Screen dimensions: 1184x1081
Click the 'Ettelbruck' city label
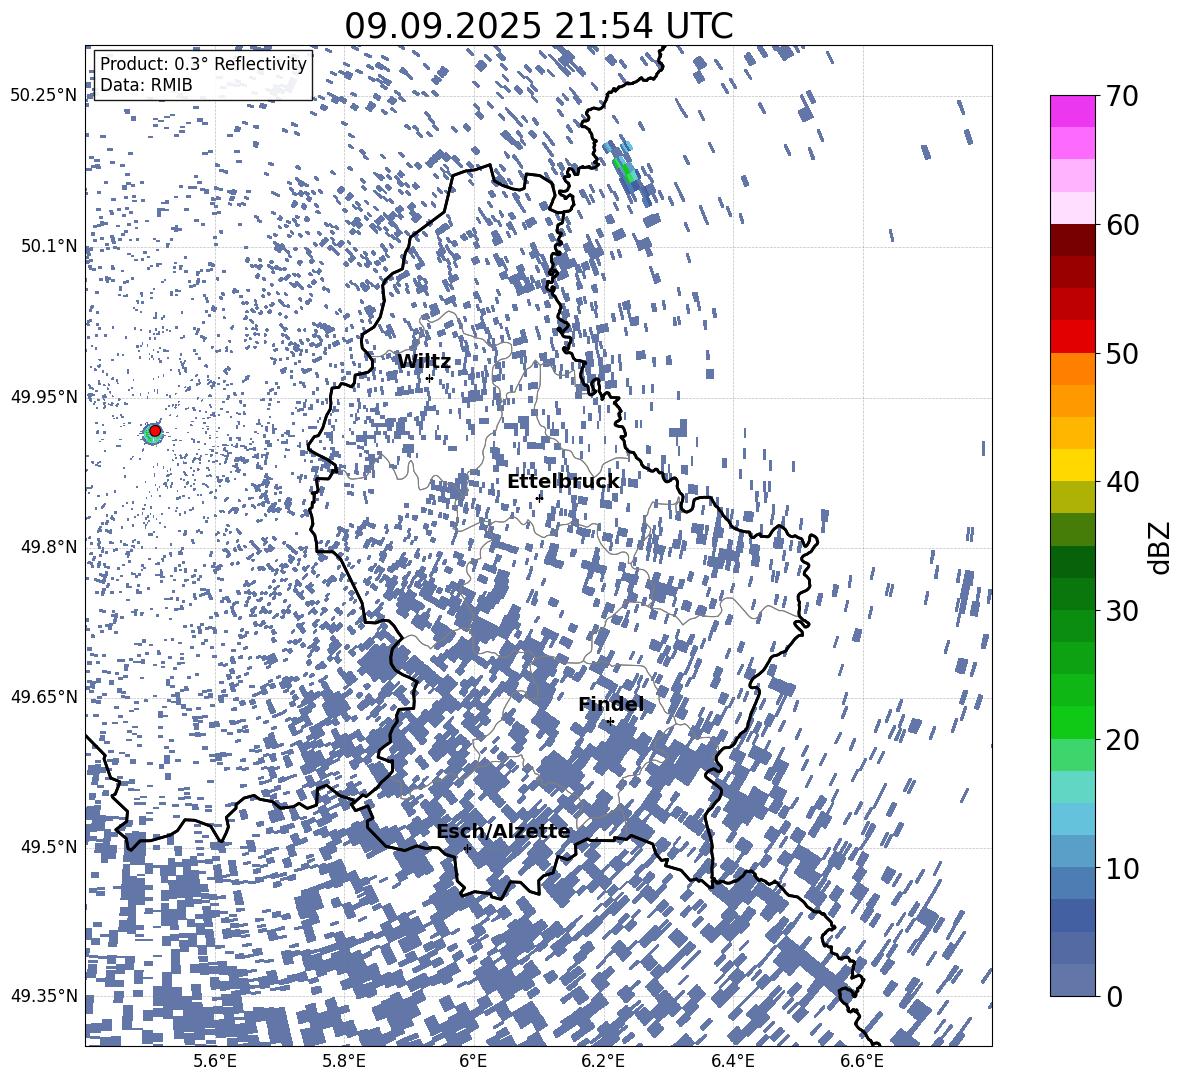(563, 482)
